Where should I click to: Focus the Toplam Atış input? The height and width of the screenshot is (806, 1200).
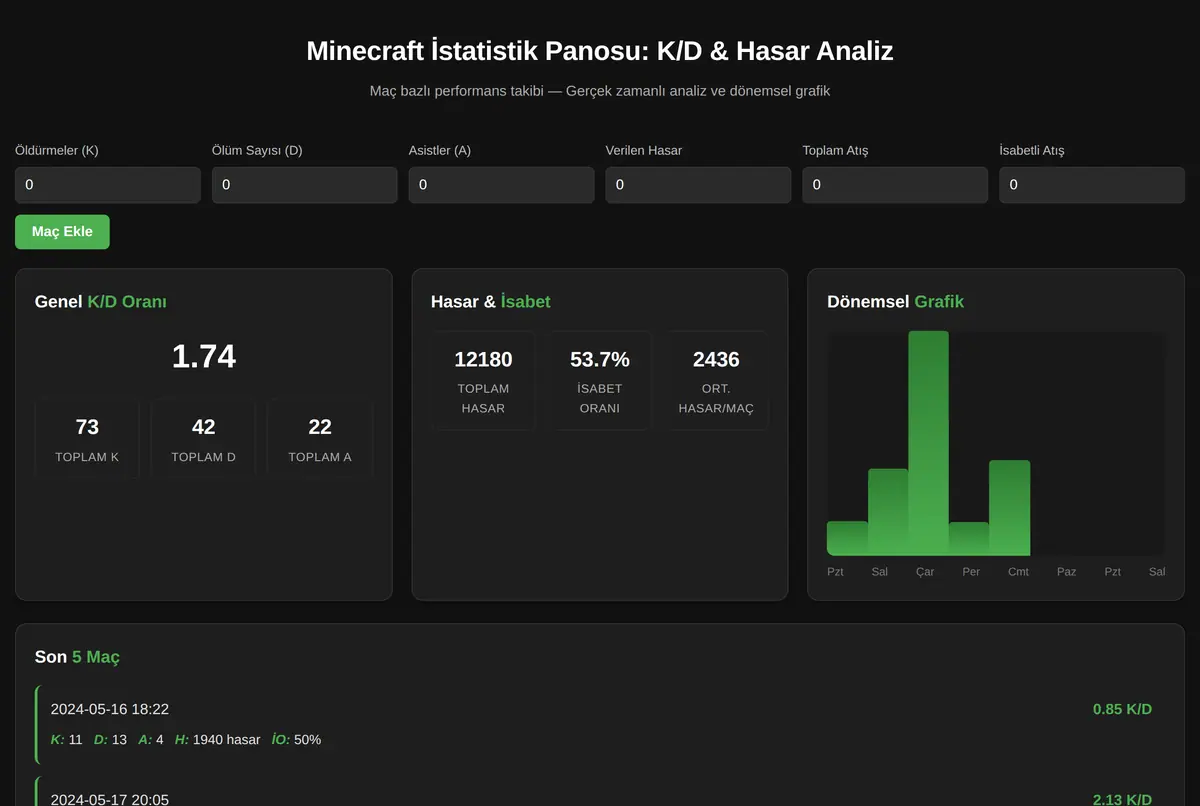895,185
